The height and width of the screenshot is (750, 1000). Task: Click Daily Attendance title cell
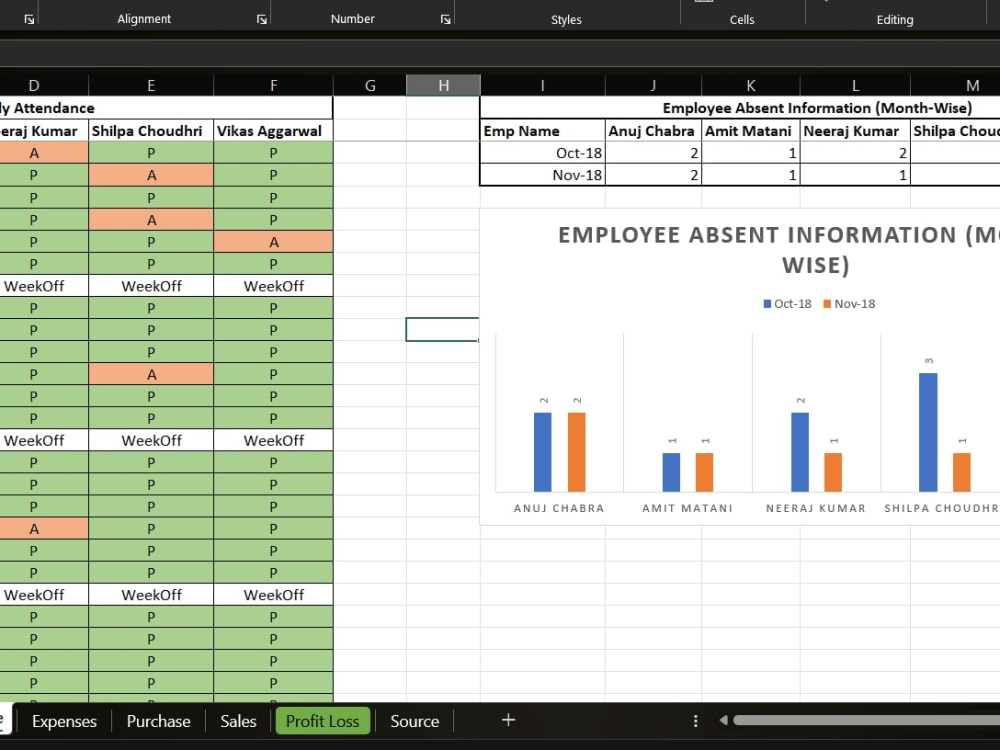pyautogui.click(x=166, y=108)
